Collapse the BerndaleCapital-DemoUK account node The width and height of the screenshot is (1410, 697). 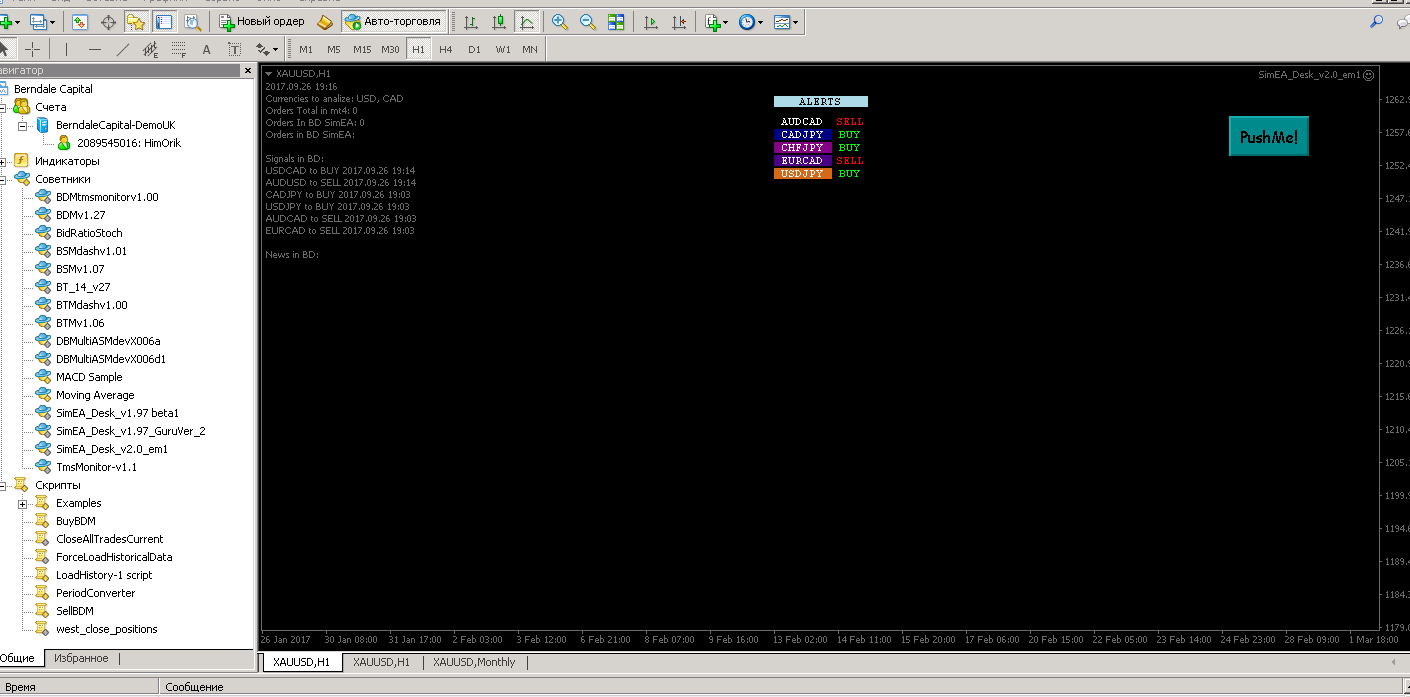[23, 125]
